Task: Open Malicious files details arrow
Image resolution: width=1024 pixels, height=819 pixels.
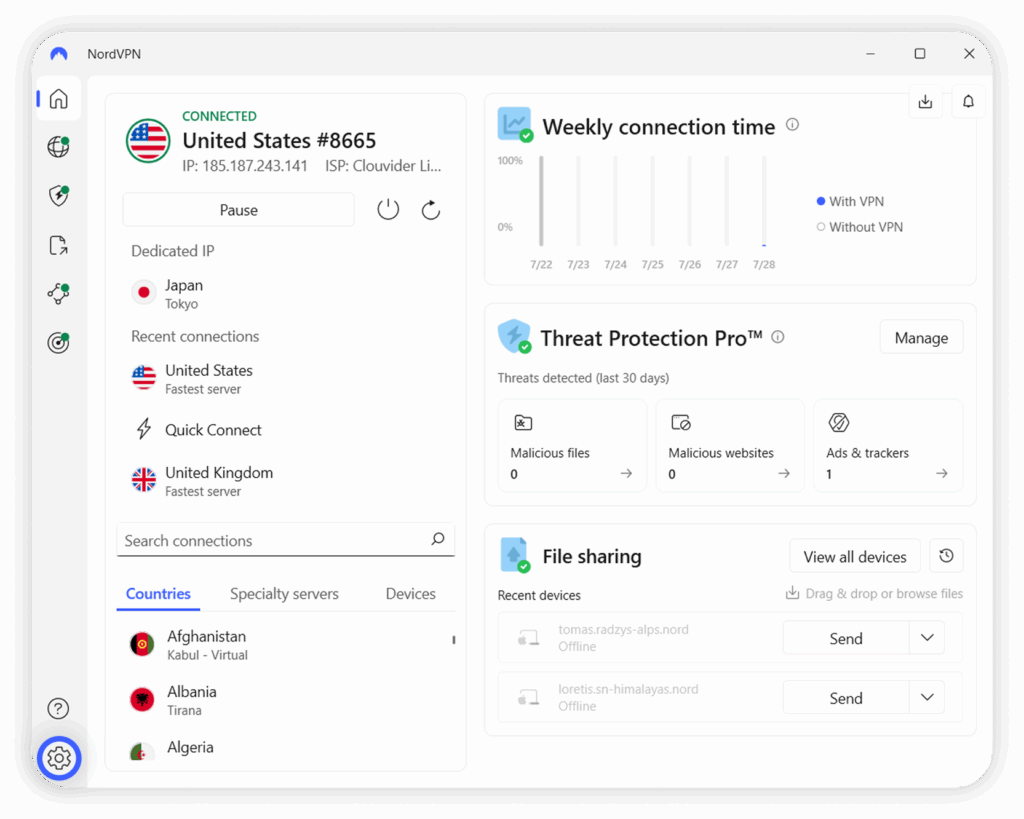Action: click(626, 474)
